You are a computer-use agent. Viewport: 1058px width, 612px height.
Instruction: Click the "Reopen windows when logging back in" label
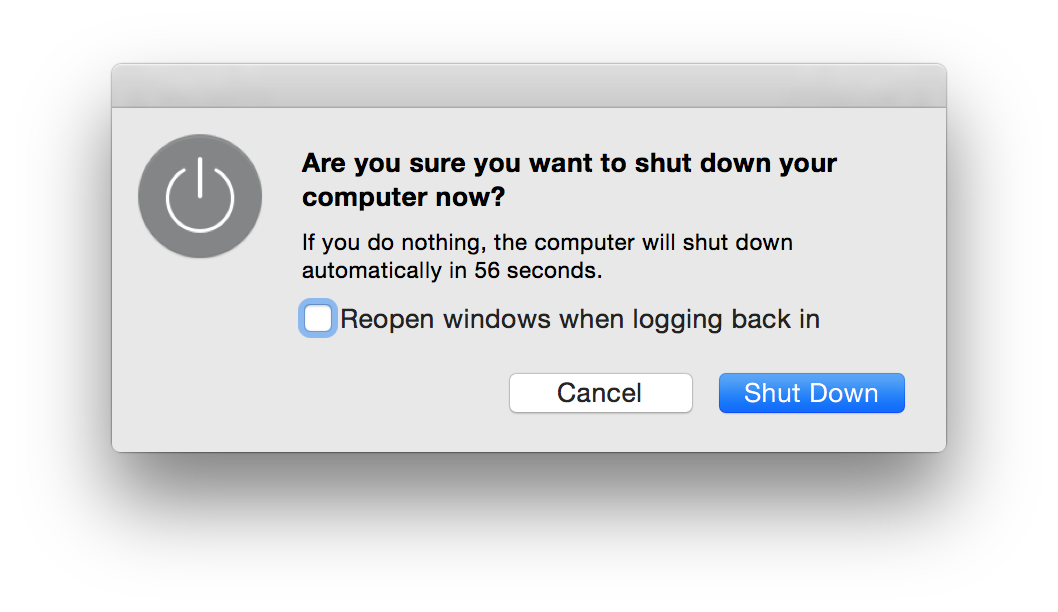pyautogui.click(x=580, y=320)
